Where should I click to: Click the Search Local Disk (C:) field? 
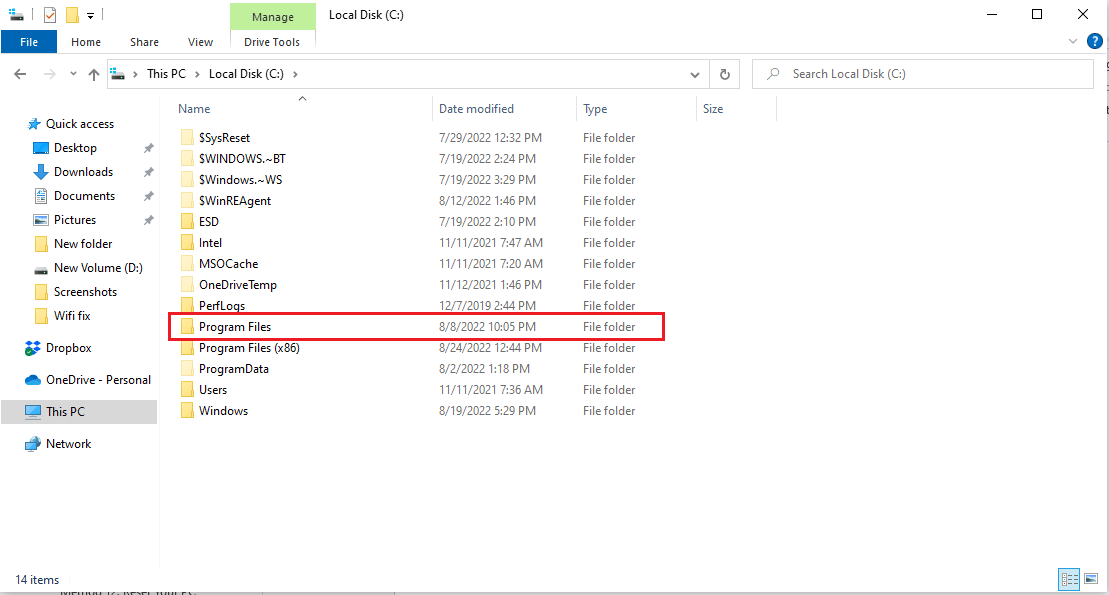click(x=923, y=74)
